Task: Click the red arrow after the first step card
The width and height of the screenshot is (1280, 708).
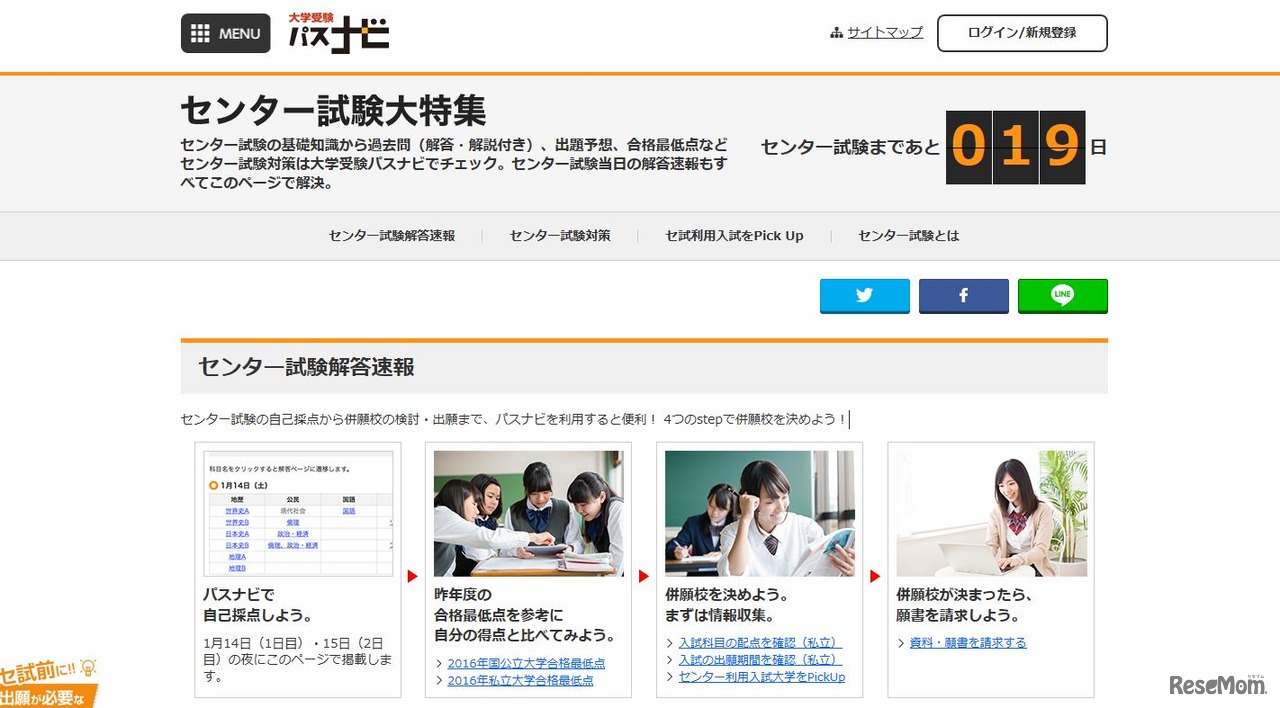Action: (x=412, y=575)
